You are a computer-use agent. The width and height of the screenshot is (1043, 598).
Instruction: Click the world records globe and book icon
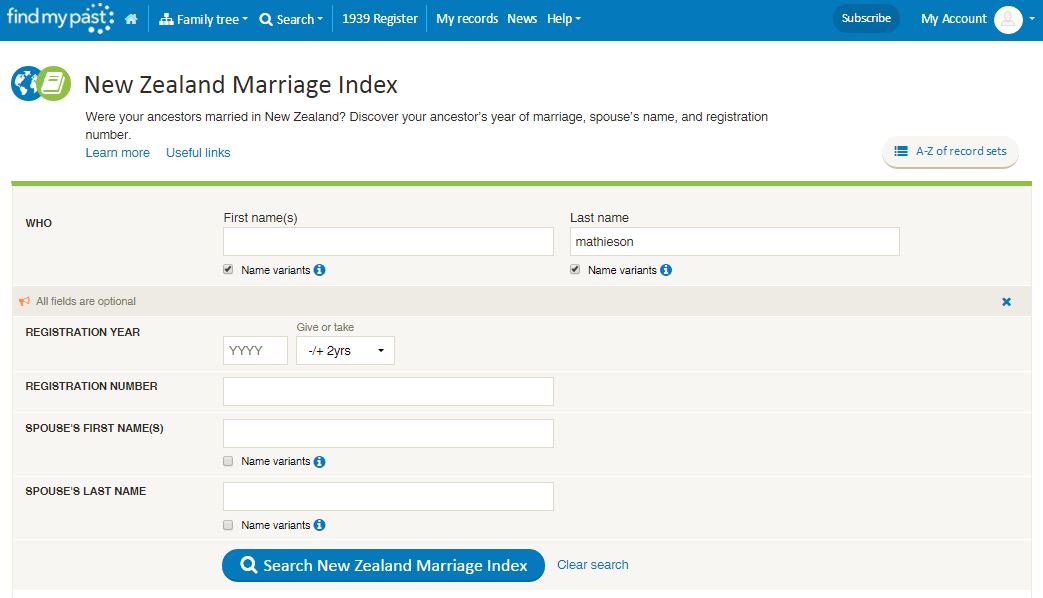pos(41,84)
